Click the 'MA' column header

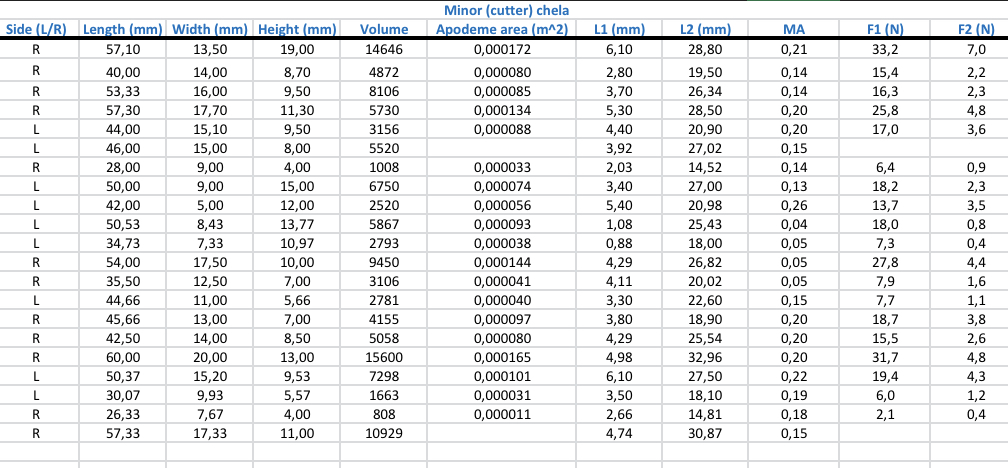tap(794, 29)
